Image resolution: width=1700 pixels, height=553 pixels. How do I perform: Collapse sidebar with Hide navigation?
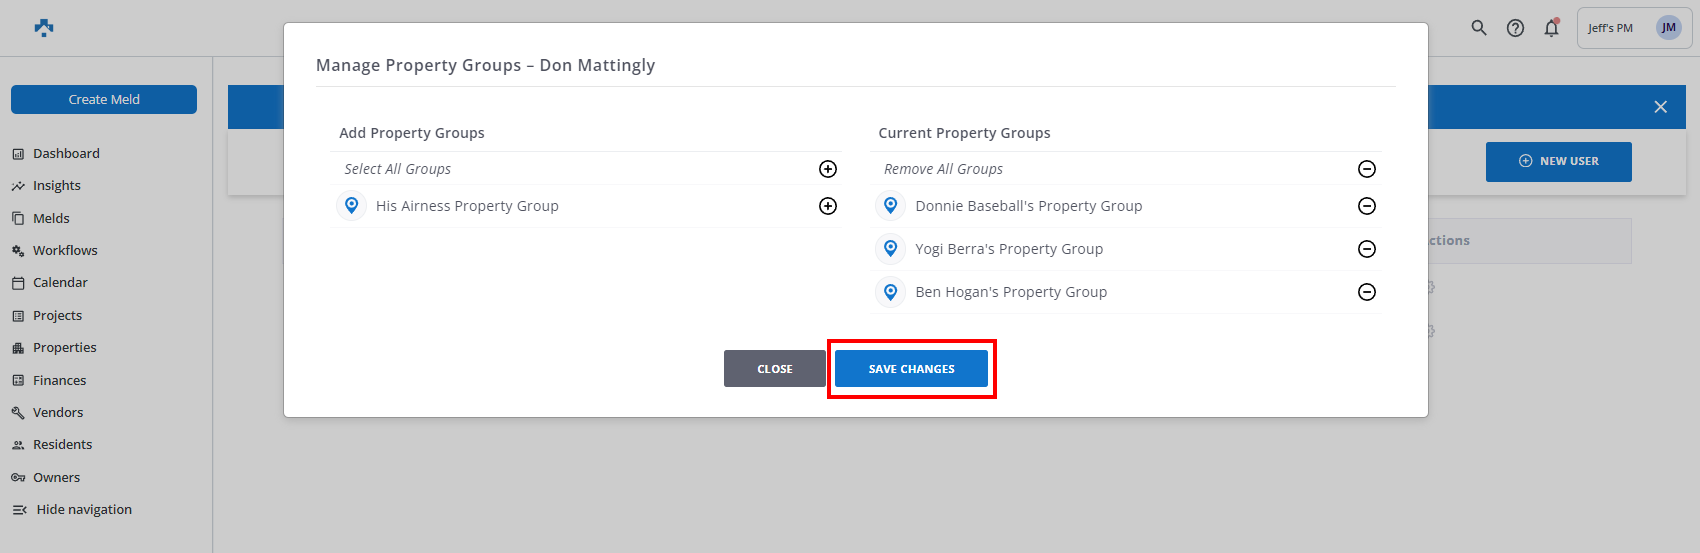(72, 509)
